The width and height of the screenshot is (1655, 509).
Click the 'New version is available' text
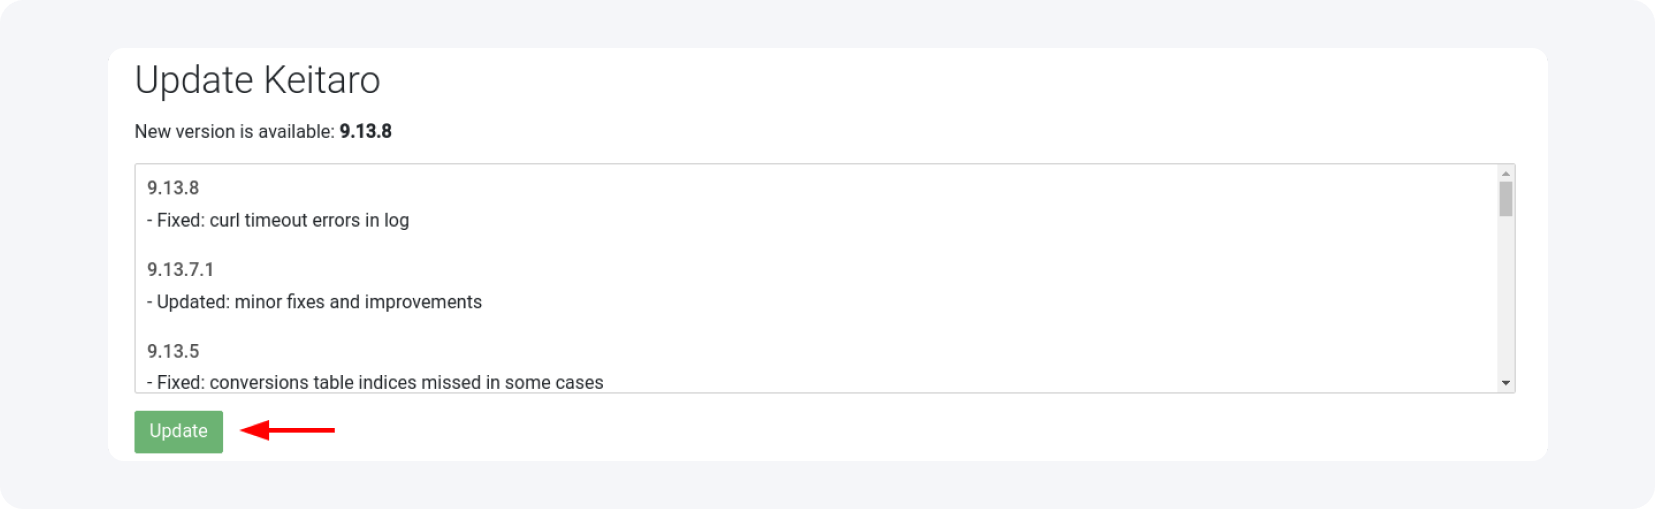[x=234, y=132]
